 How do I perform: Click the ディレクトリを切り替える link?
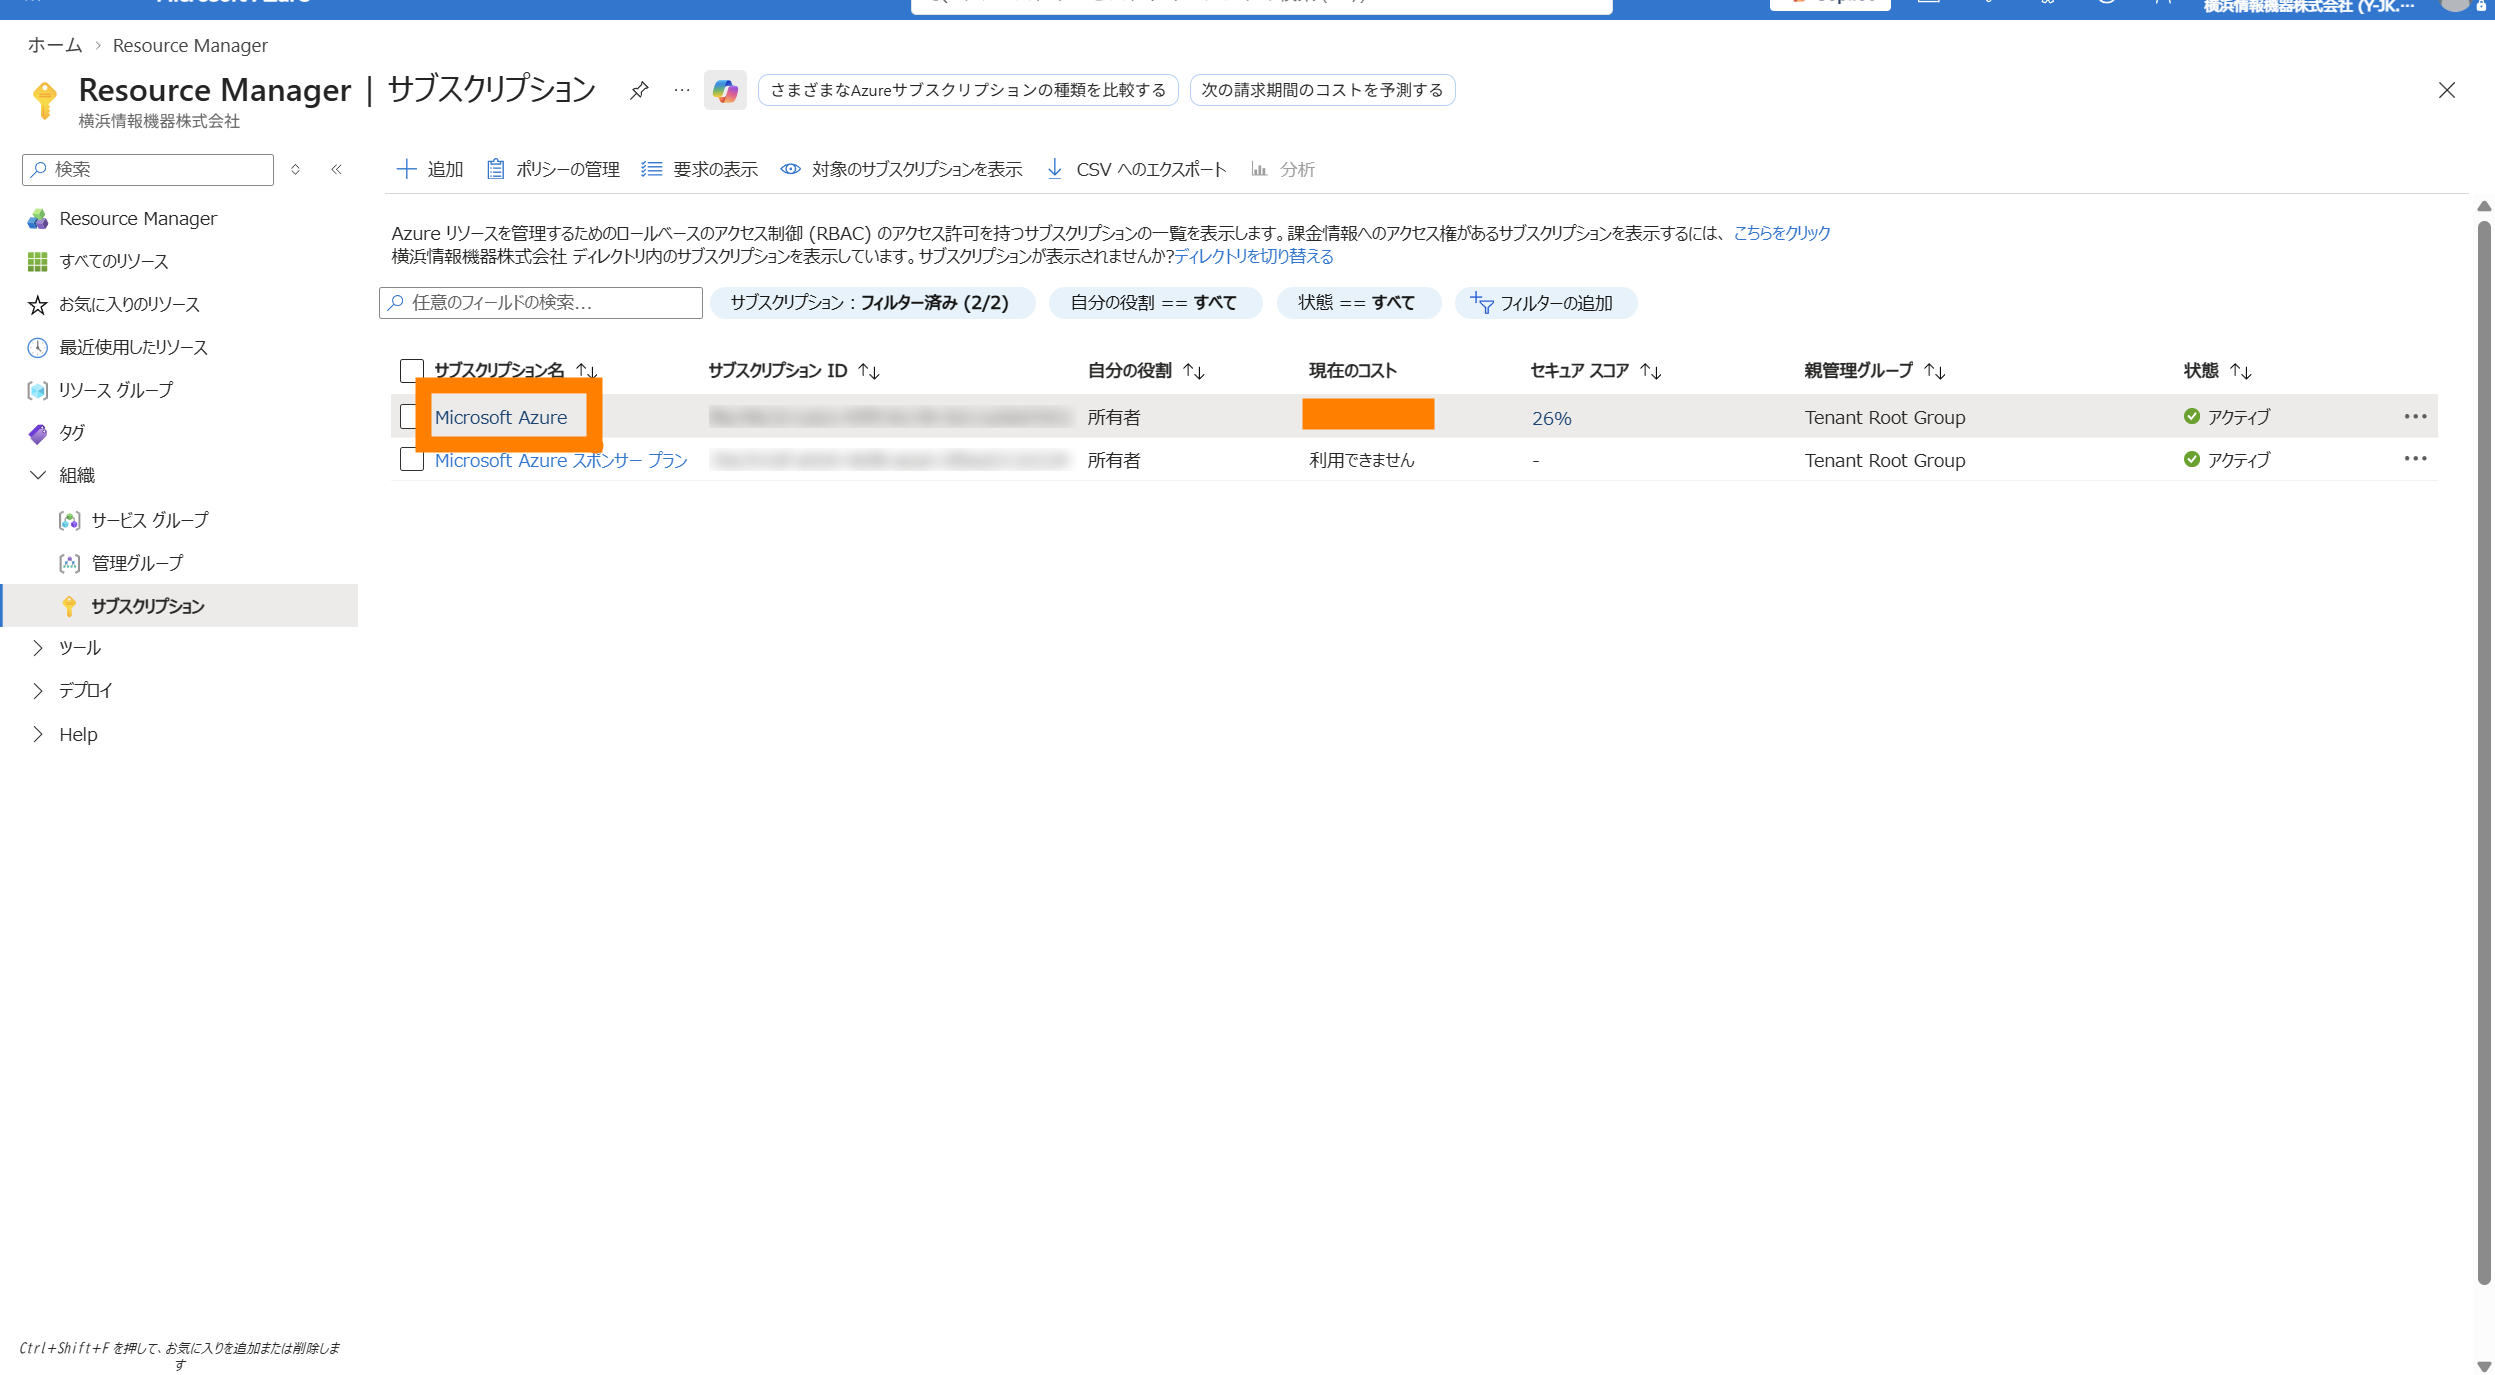pos(1254,256)
